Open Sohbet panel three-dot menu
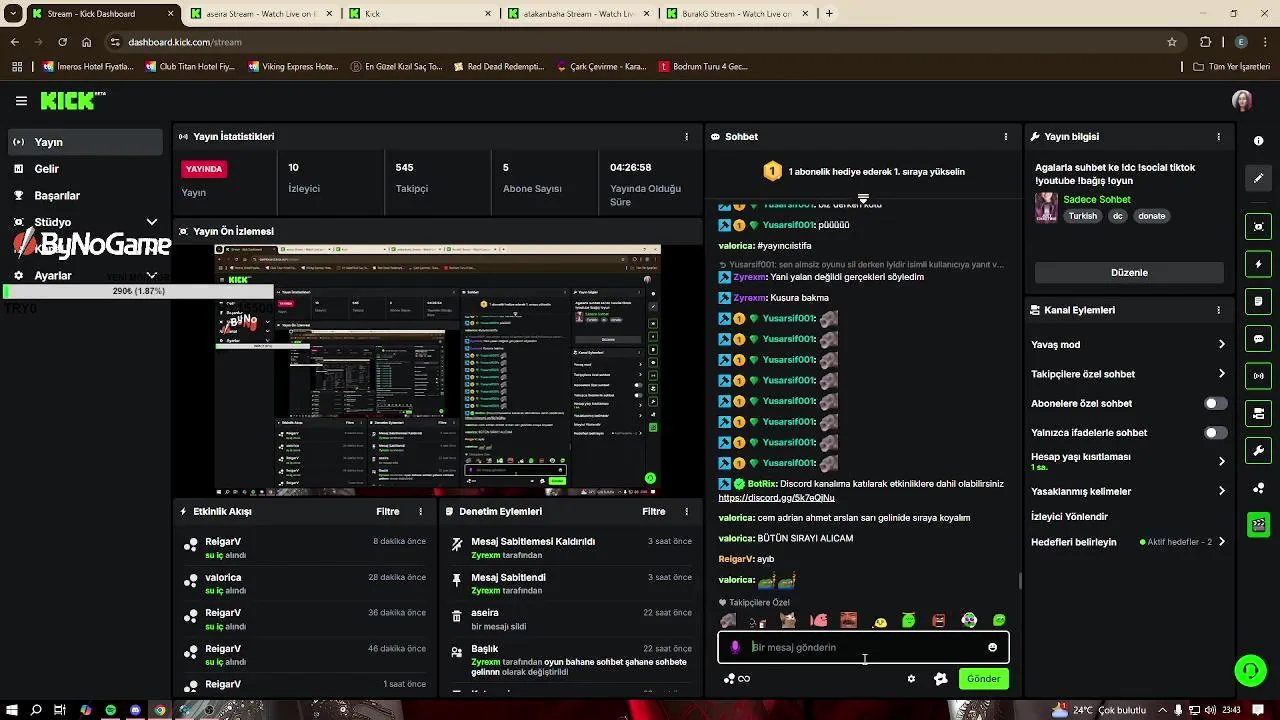Image resolution: width=1280 pixels, height=720 pixels. 1005,137
